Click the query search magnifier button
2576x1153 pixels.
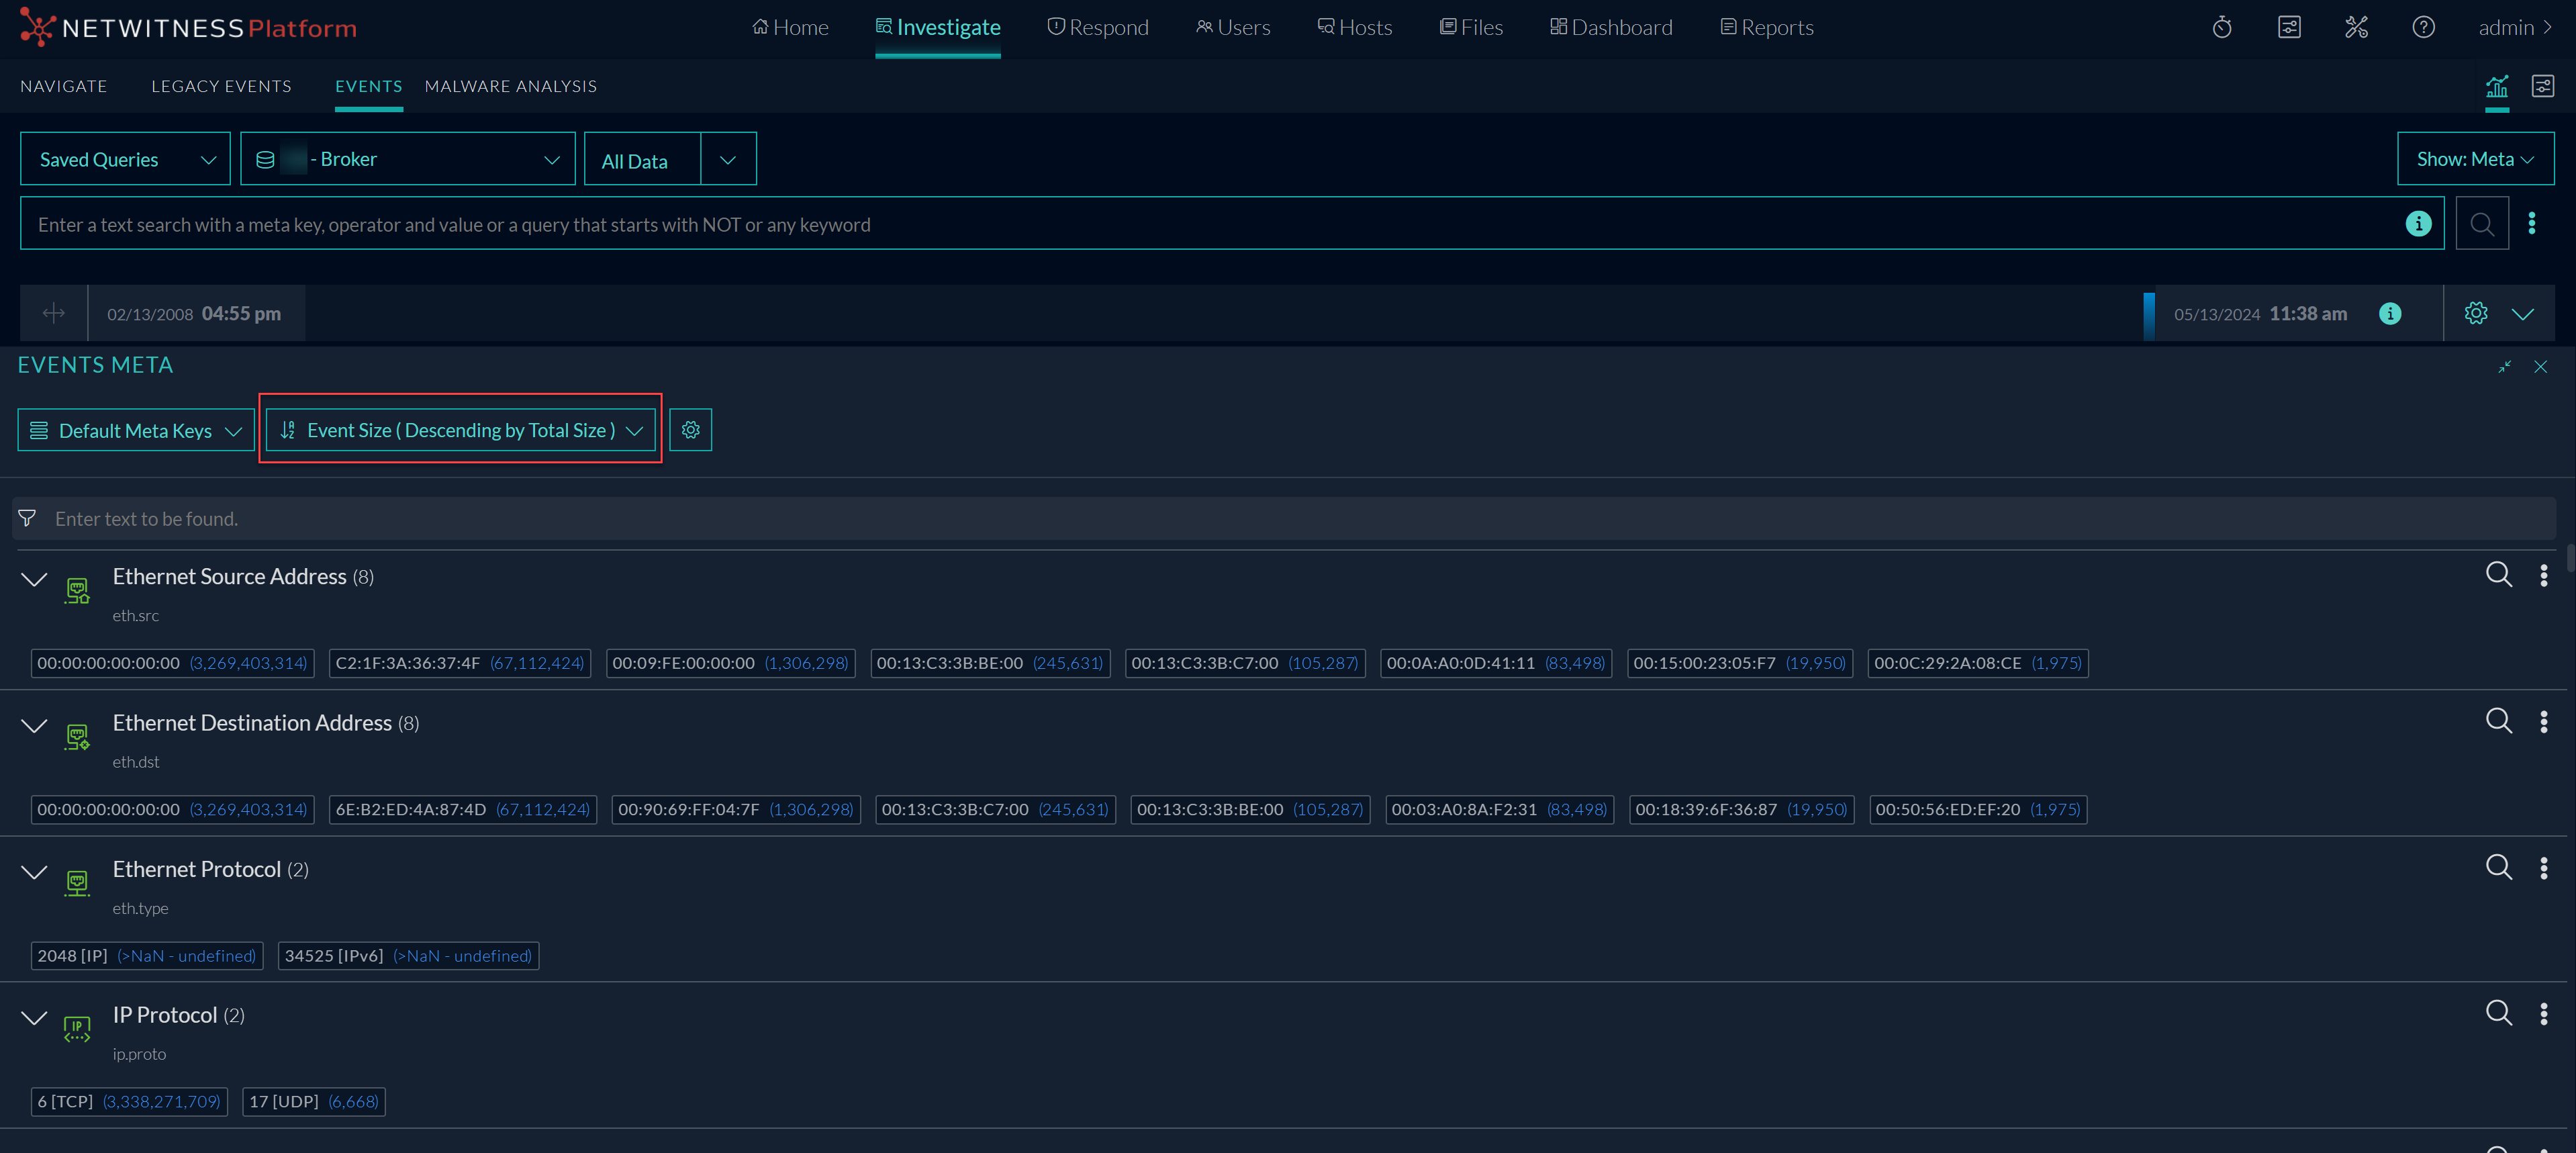[2481, 224]
